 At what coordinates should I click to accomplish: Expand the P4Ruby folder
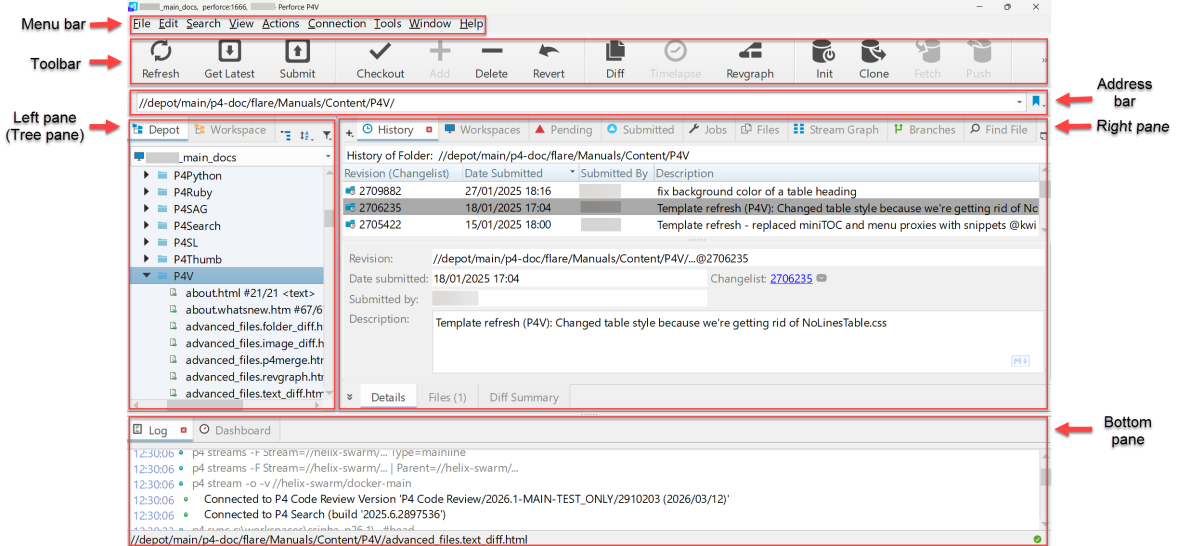click(146, 192)
